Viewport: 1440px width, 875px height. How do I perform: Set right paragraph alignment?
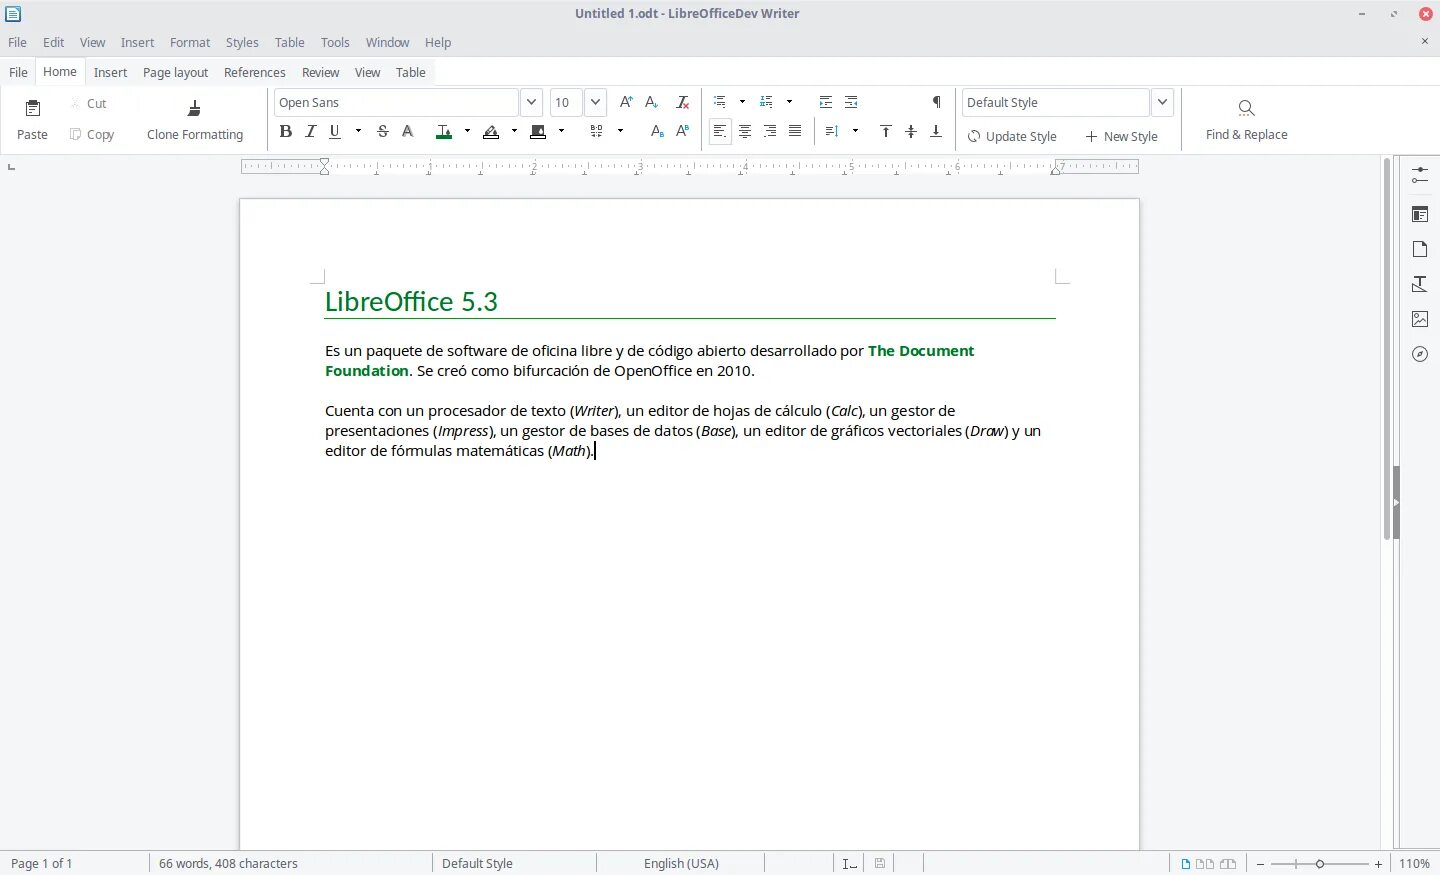[x=770, y=132]
